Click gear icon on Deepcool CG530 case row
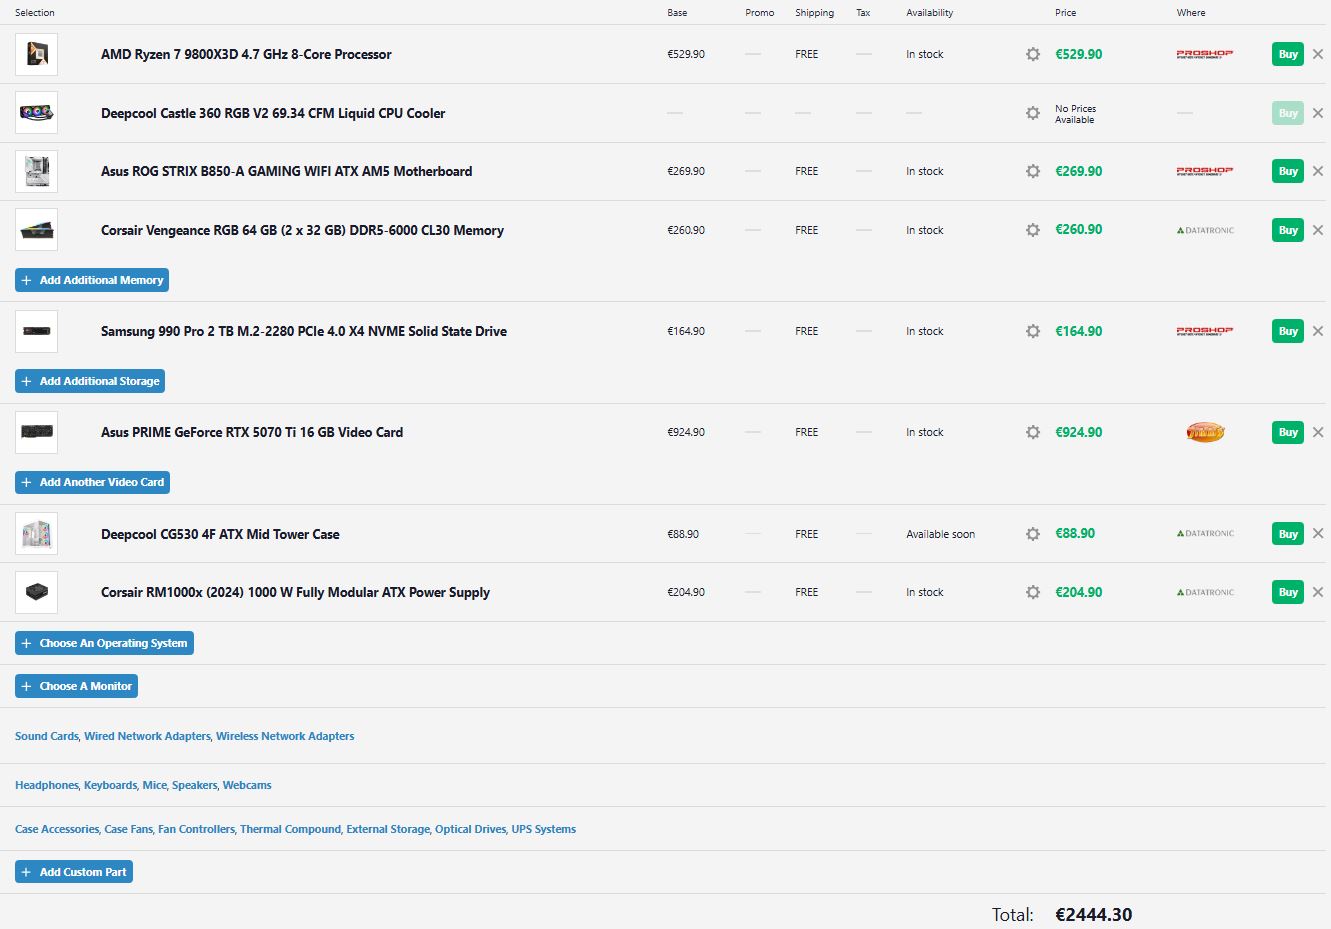The height and width of the screenshot is (929, 1331). coord(1033,534)
